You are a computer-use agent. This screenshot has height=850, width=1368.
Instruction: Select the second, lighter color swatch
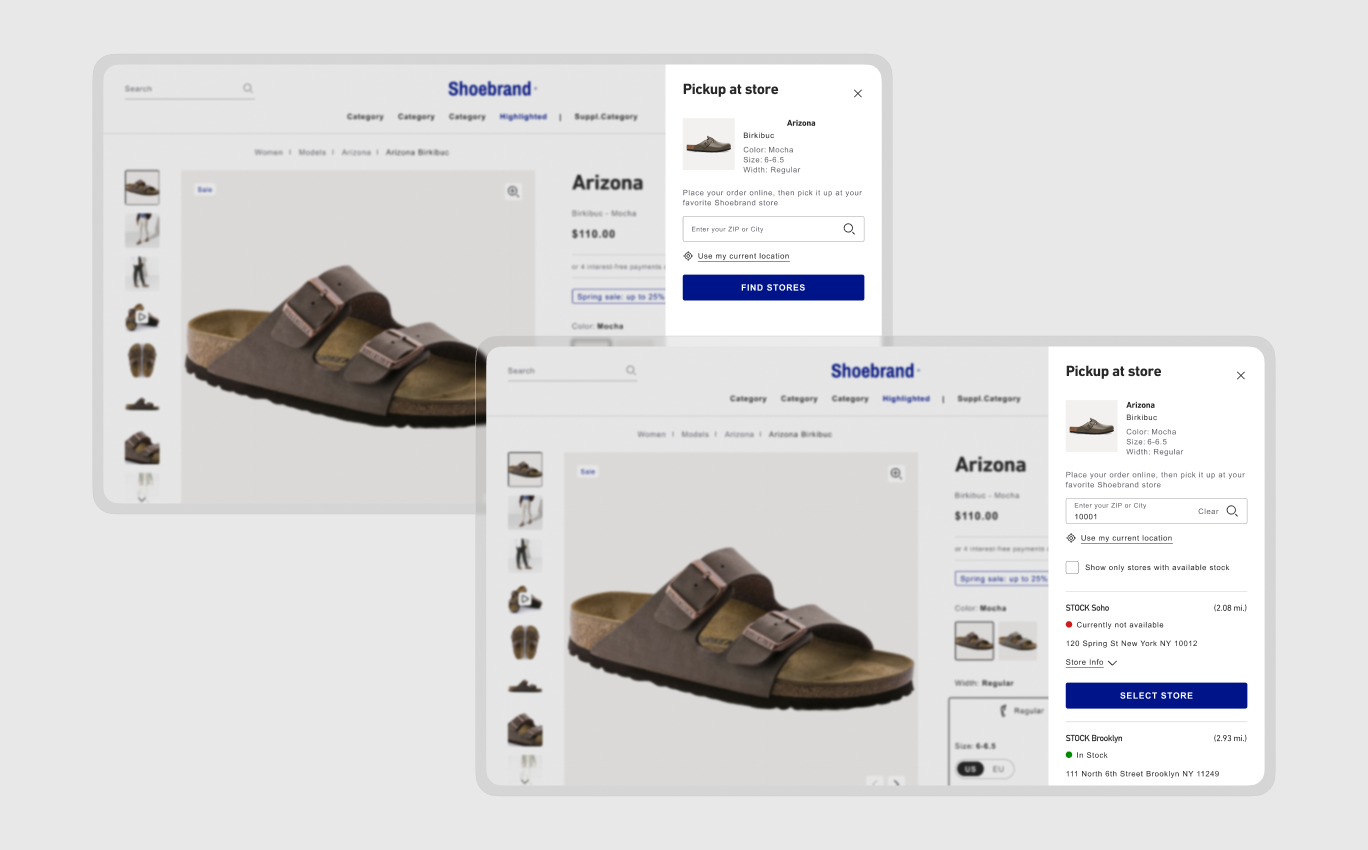pyautogui.click(x=1017, y=641)
